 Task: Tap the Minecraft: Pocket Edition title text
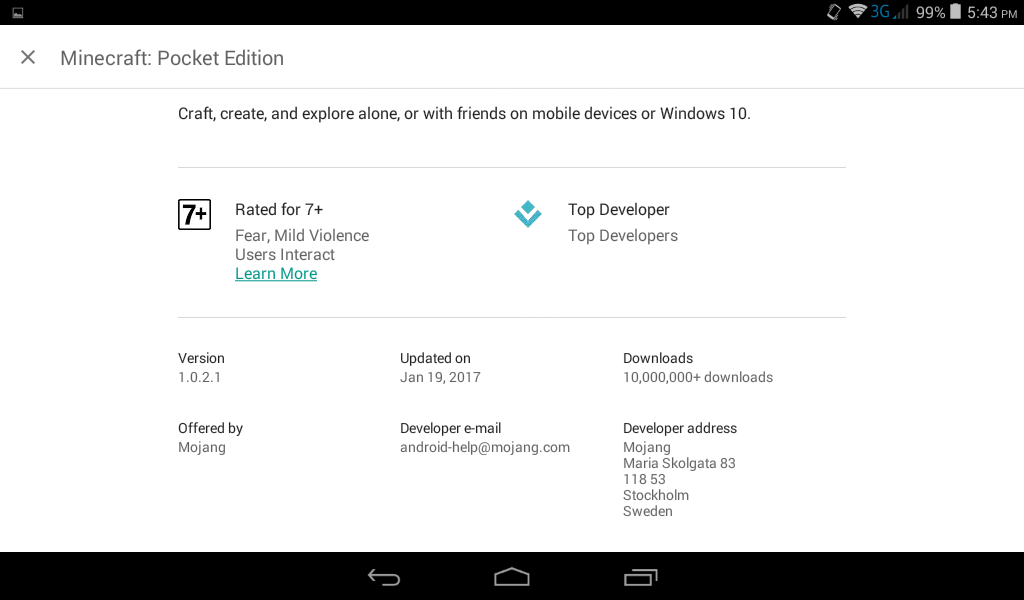[x=172, y=58]
